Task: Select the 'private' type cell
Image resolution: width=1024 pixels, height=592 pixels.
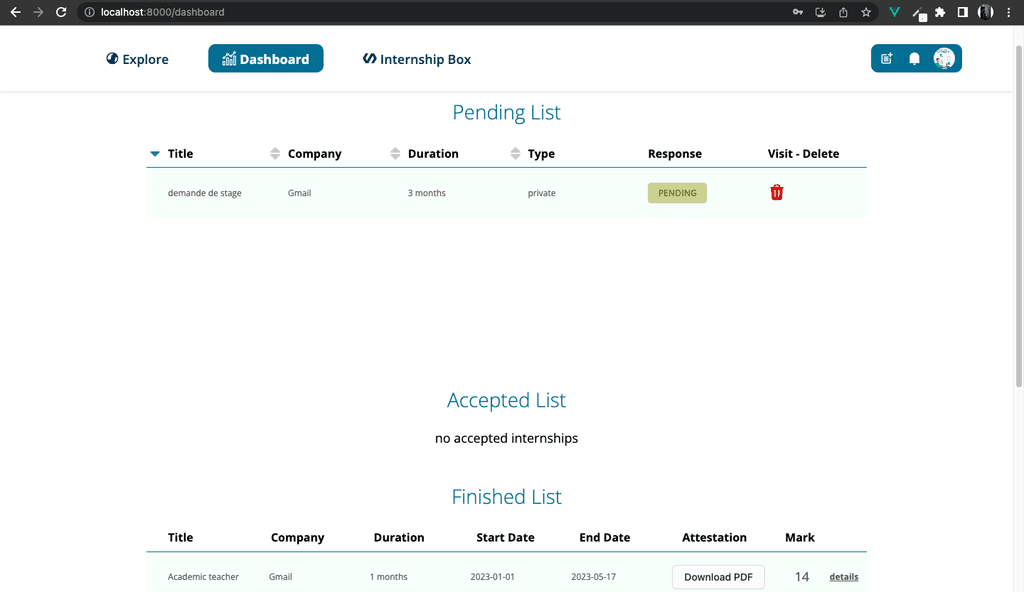Action: pyautogui.click(x=541, y=193)
